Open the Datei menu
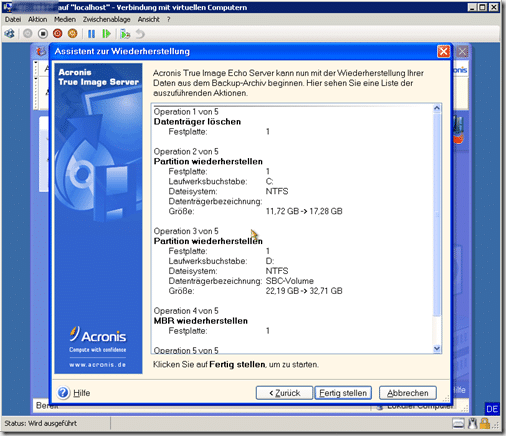 [13, 19]
